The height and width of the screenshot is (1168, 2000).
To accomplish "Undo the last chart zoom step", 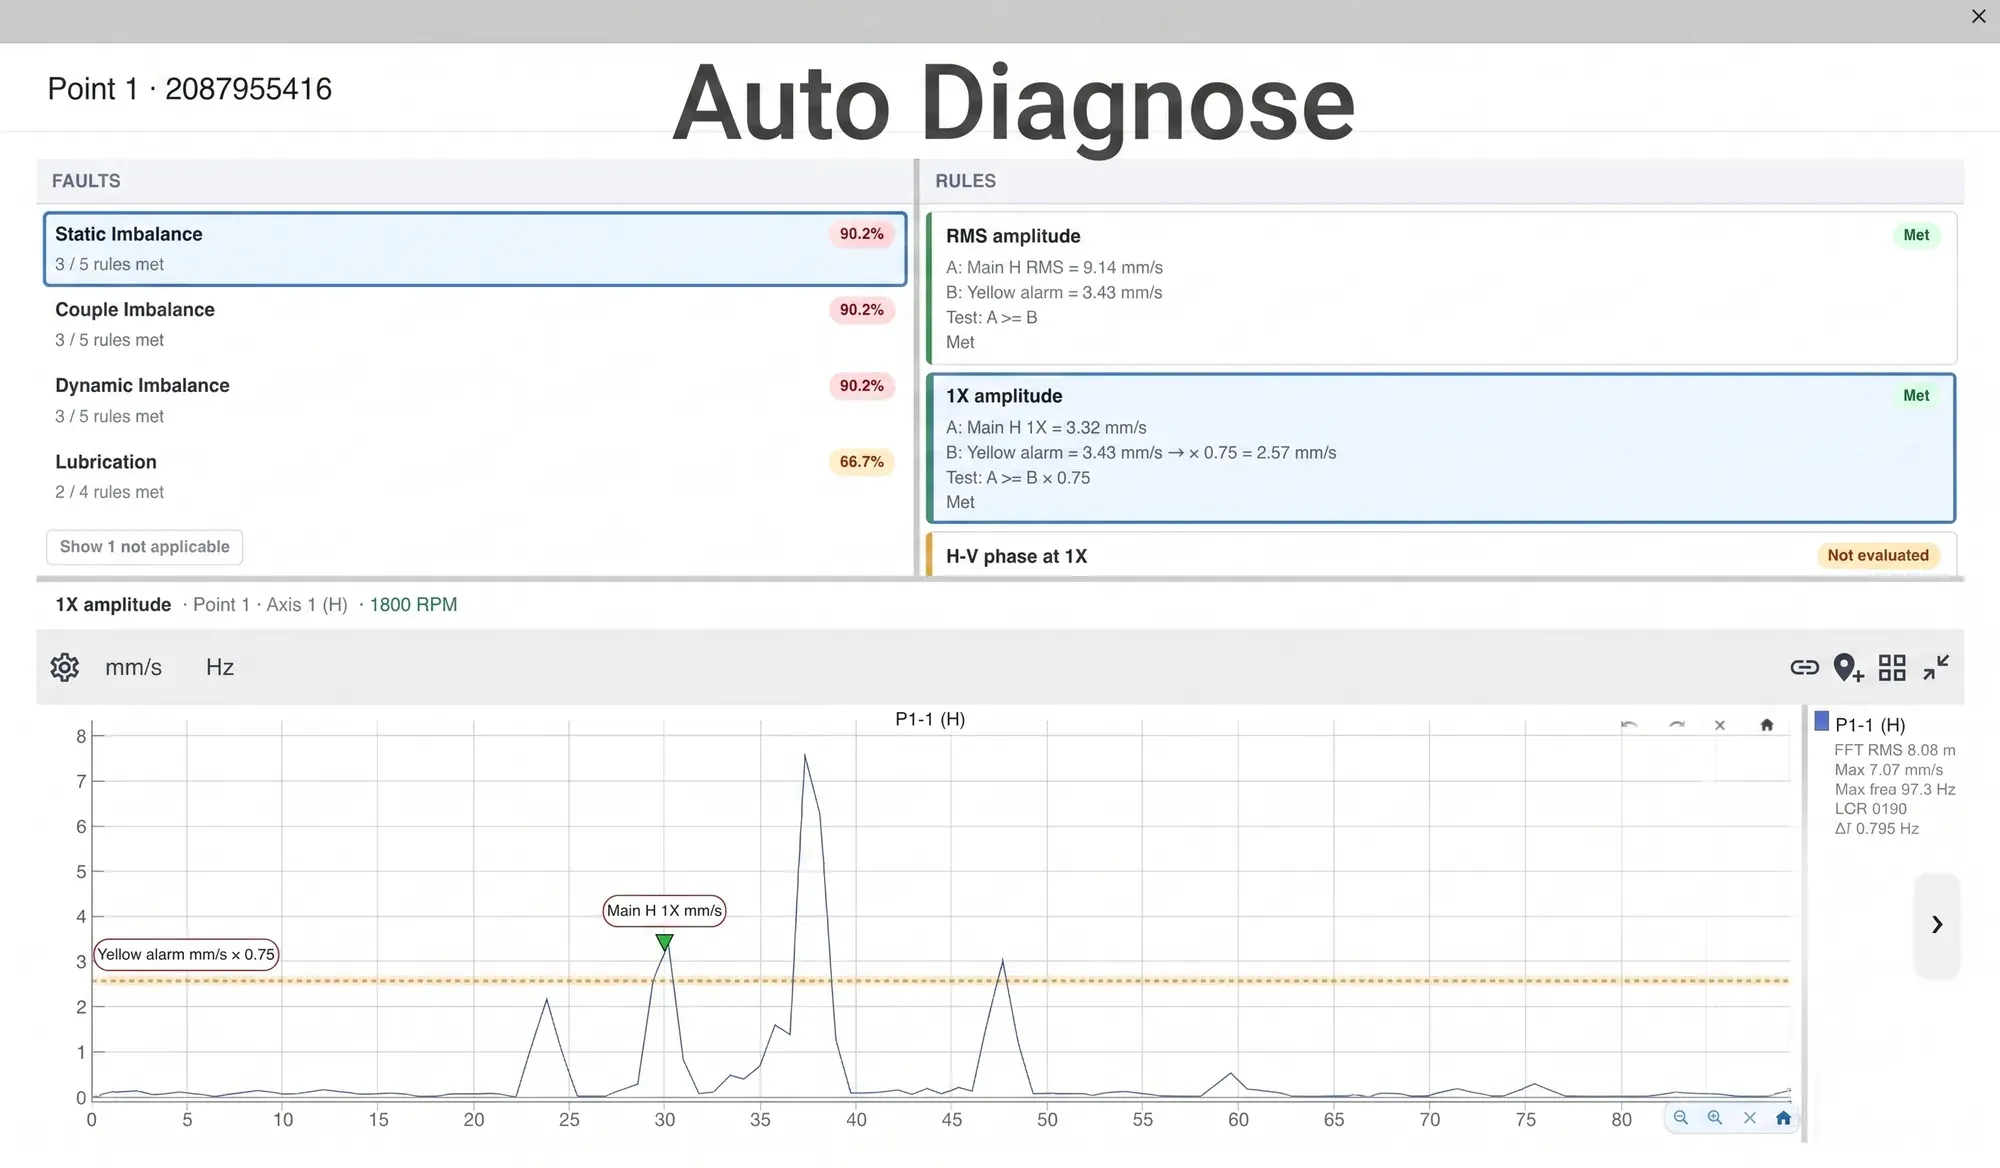I will coord(1629,725).
